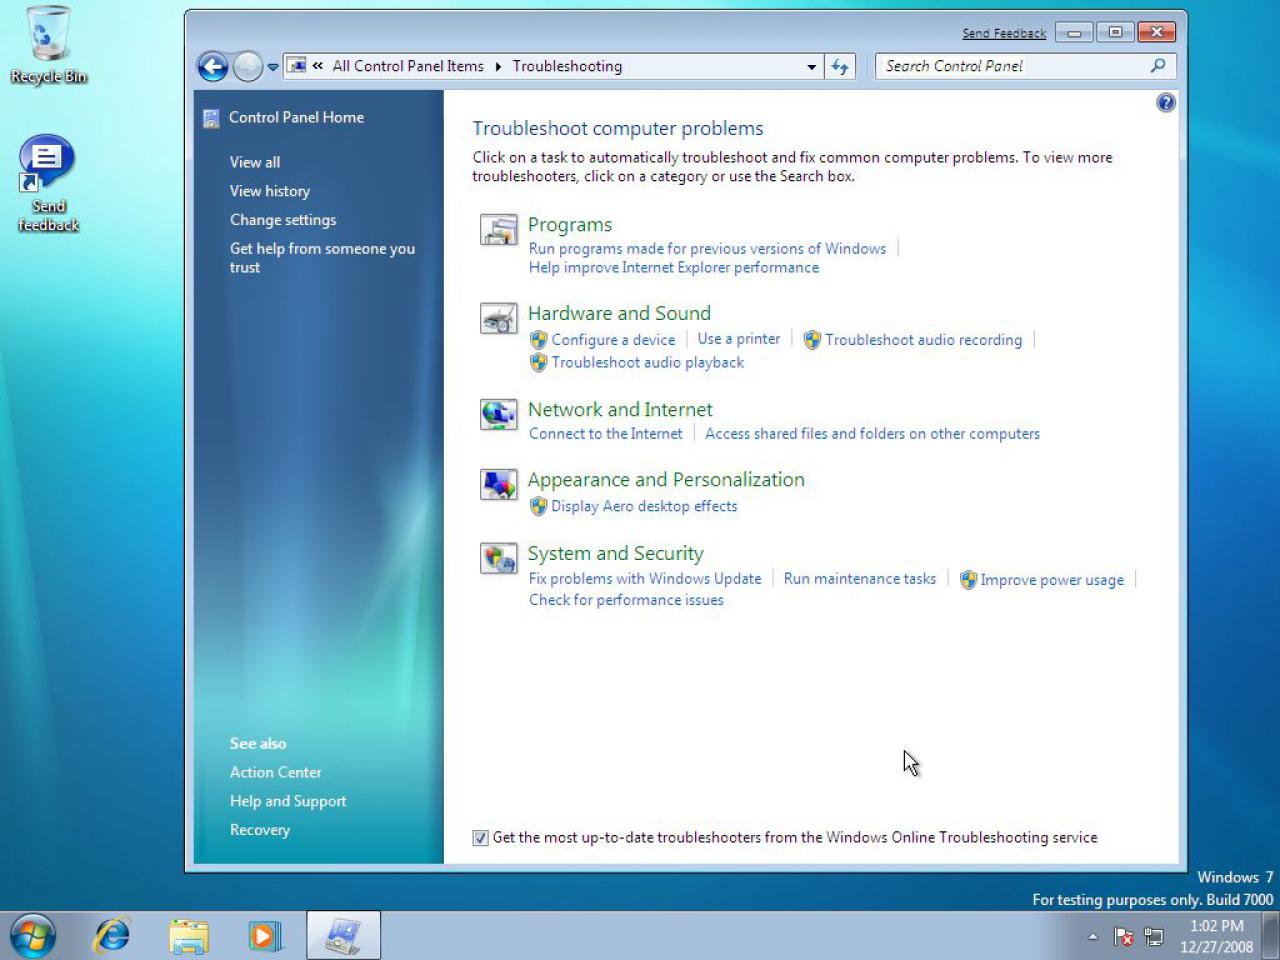The height and width of the screenshot is (960, 1280).
Task: Open Help and Support link
Action: tap(288, 802)
